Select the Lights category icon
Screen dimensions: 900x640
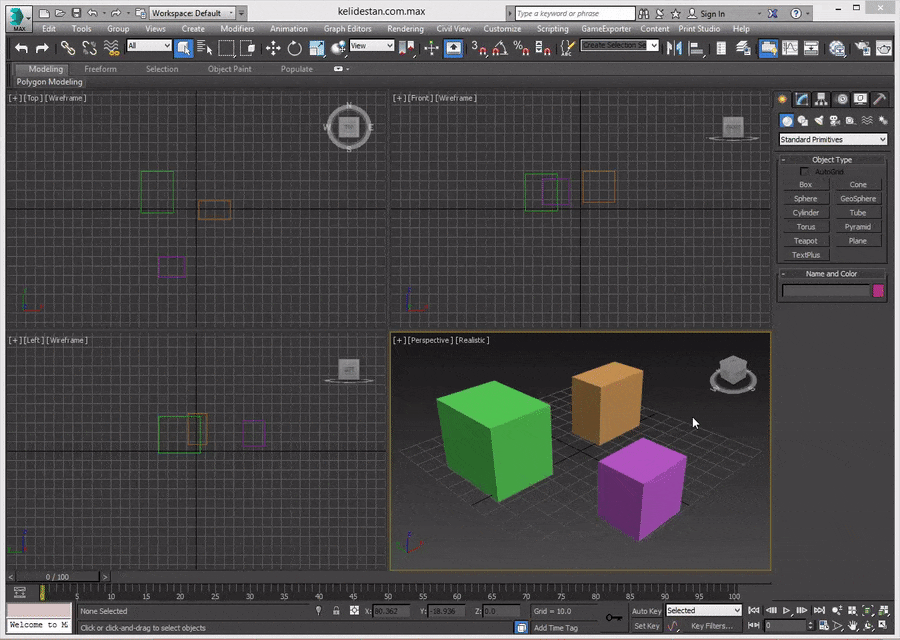(818, 121)
